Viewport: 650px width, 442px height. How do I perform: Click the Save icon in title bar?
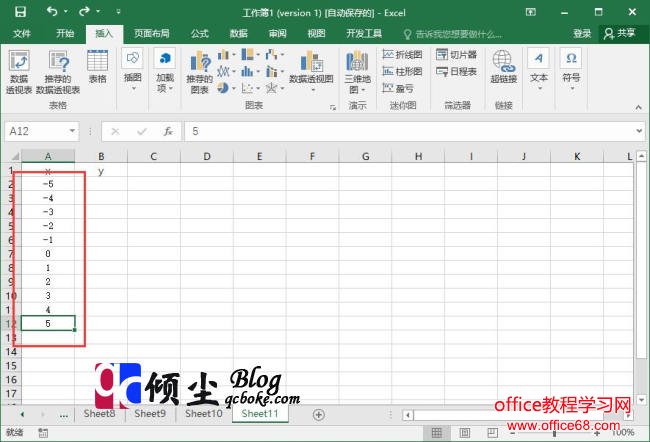pos(20,12)
